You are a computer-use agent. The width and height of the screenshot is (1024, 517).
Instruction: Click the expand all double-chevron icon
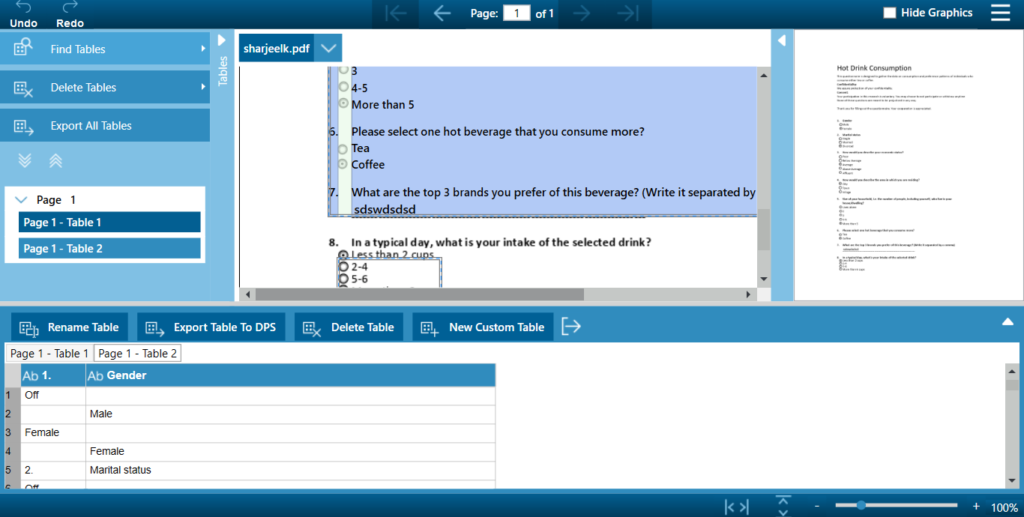point(25,161)
